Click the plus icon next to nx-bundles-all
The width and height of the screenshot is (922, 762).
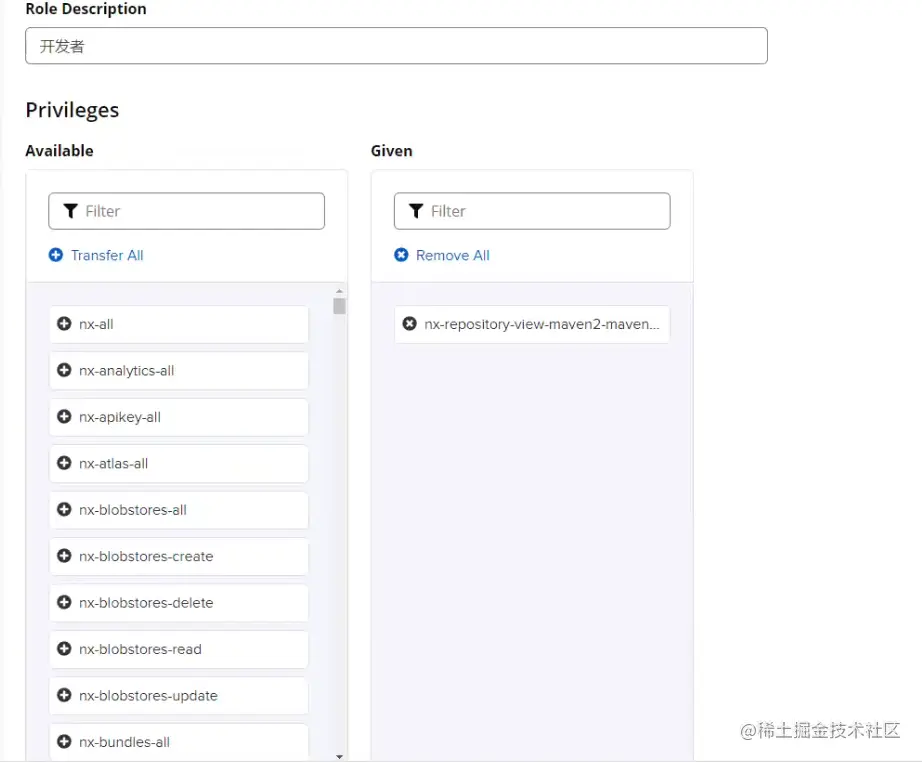pos(64,742)
